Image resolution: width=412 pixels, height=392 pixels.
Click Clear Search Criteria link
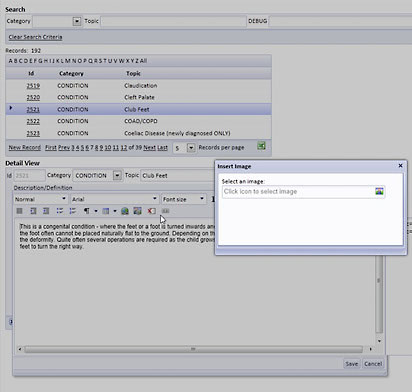pyautogui.click(x=35, y=37)
